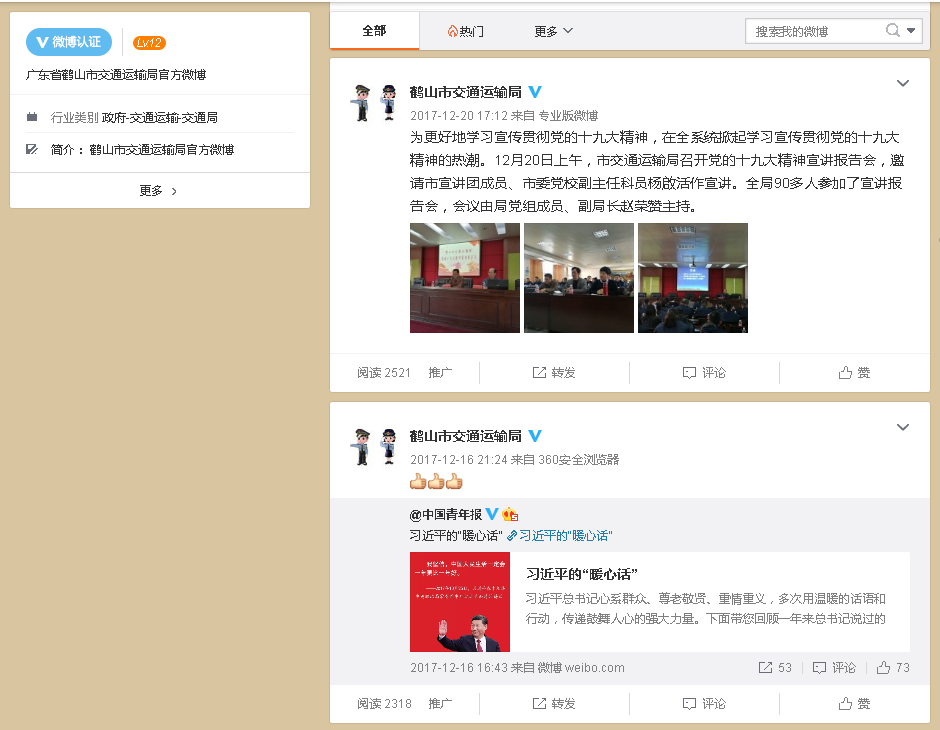
Task: Click the Lv12 level badge
Action: (149, 43)
